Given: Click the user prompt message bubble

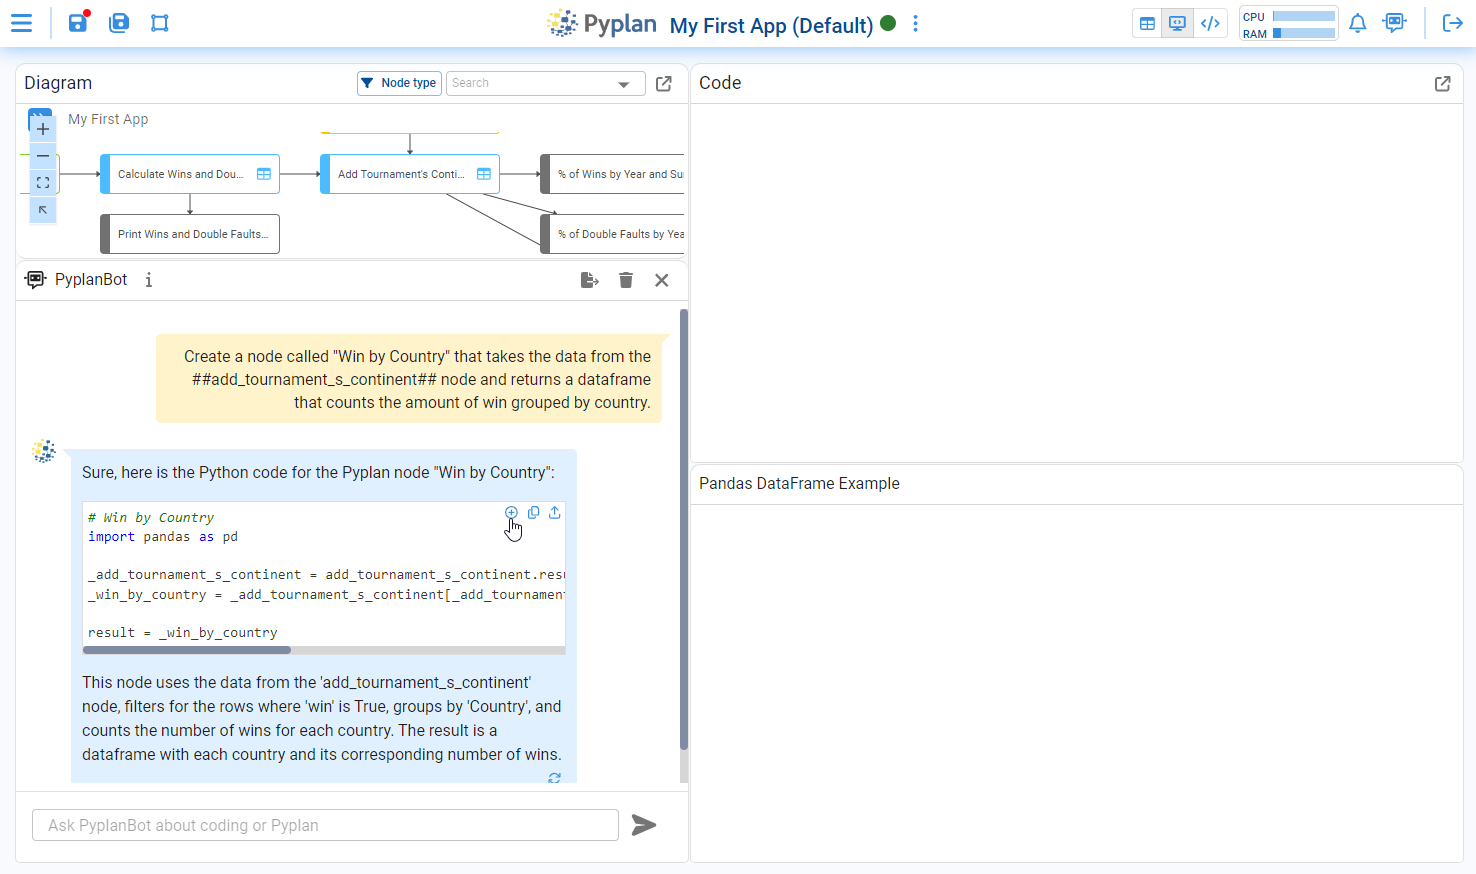Looking at the screenshot, I should pos(409,379).
